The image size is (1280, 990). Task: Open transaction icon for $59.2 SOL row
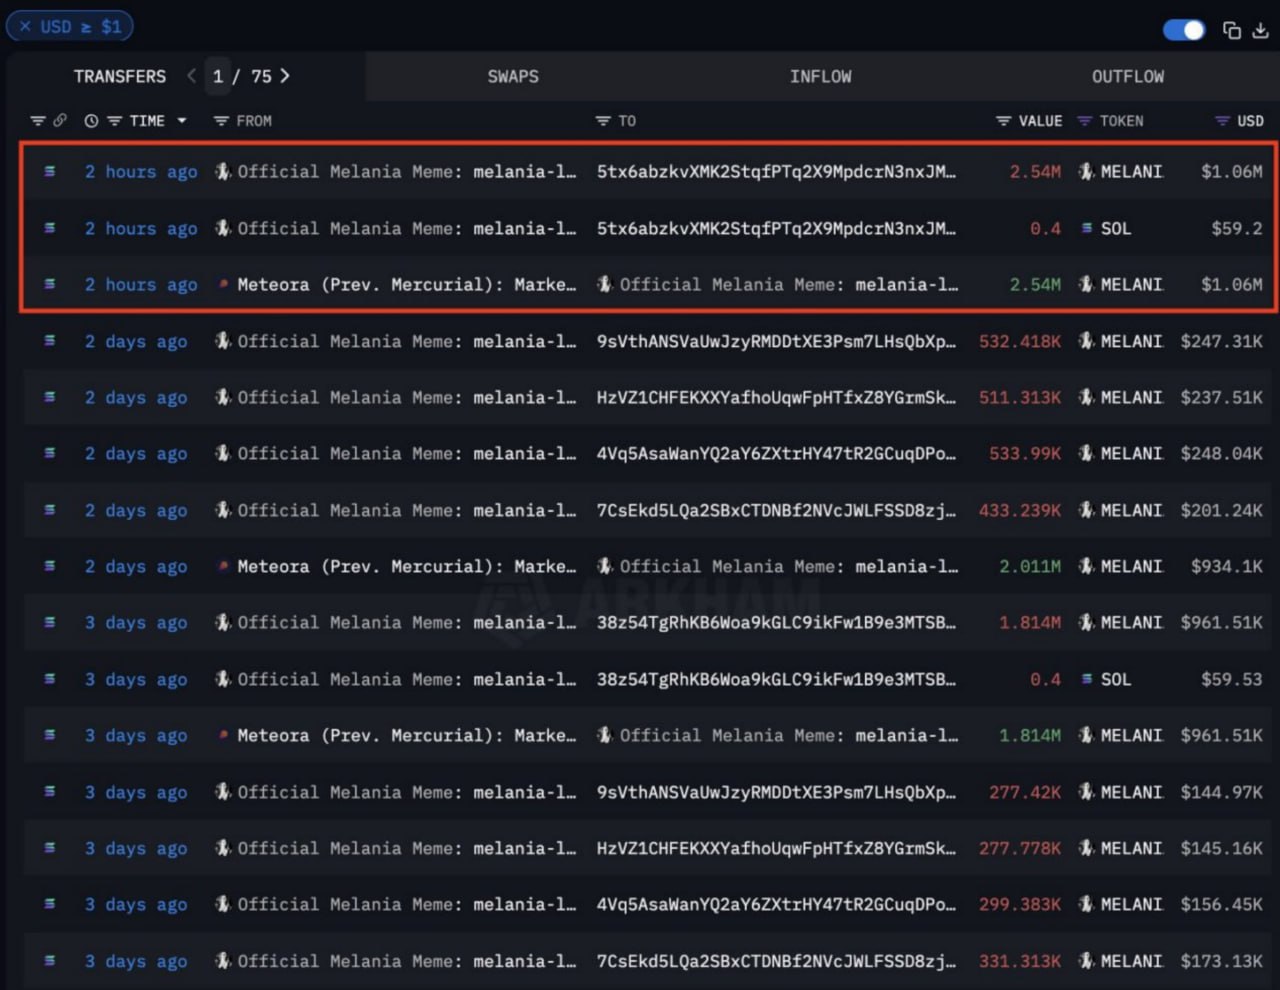pyautogui.click(x=50, y=228)
